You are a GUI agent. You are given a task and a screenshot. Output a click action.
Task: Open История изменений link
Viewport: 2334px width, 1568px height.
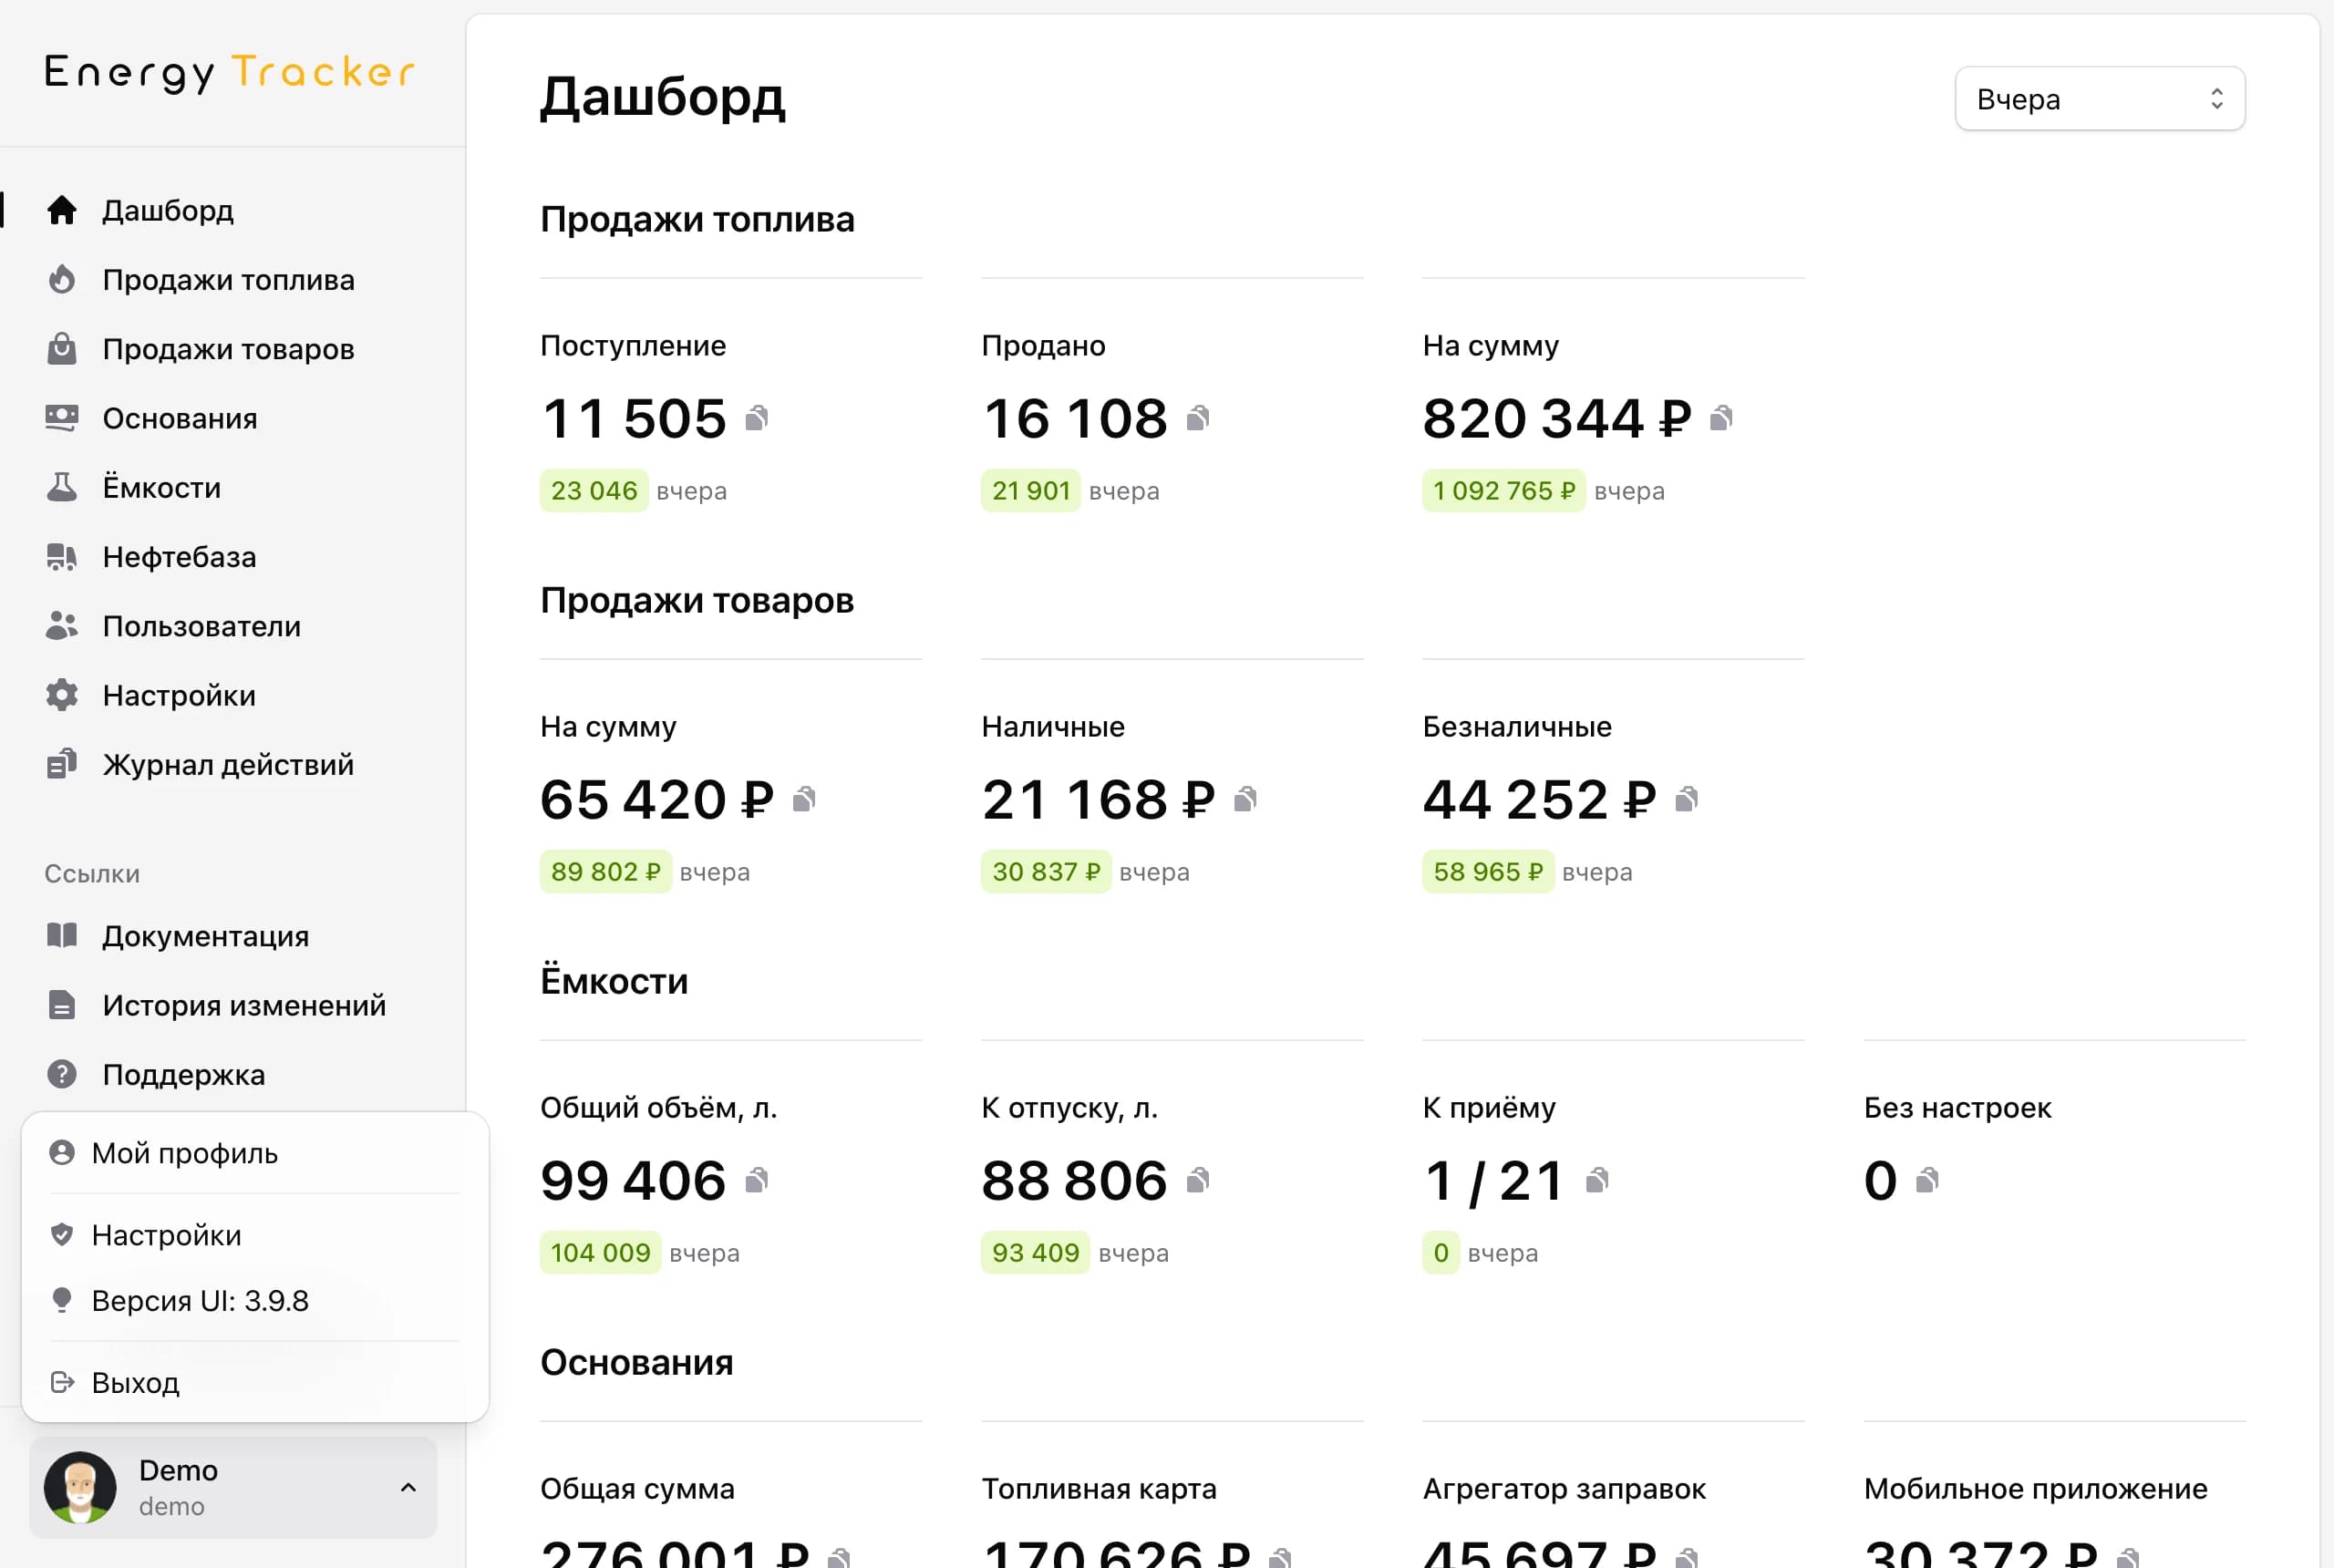[244, 1005]
